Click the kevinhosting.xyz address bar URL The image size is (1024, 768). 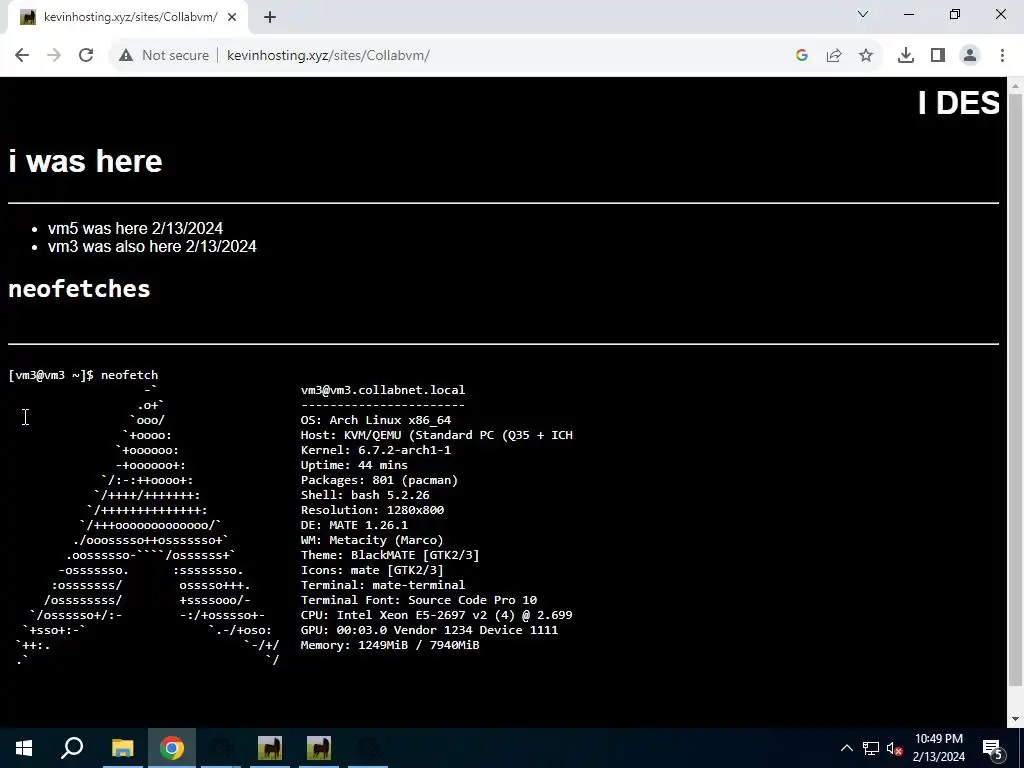click(328, 56)
